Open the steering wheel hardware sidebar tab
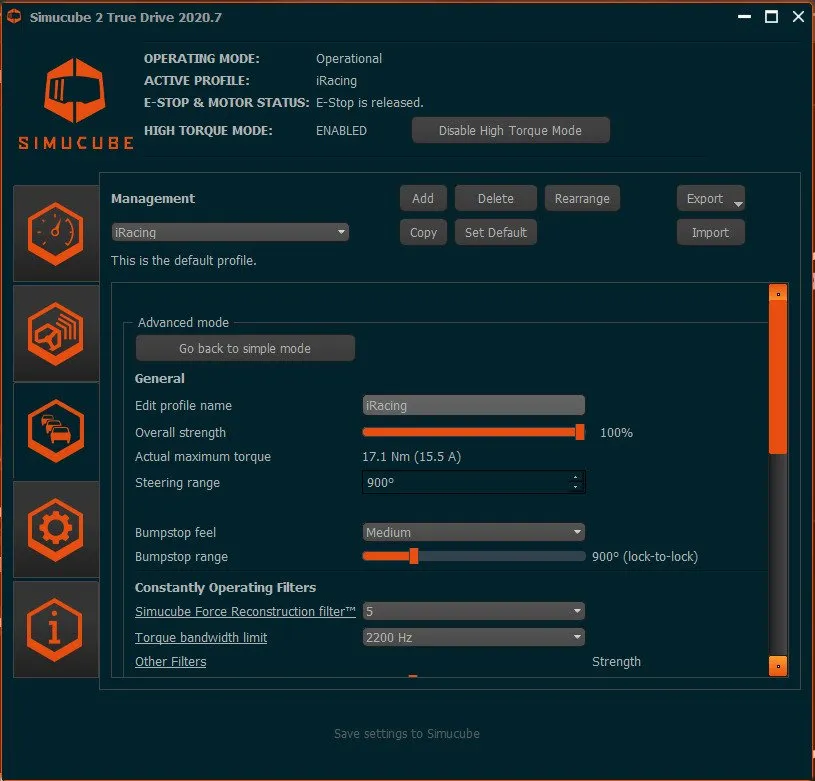815x781 pixels. click(x=55, y=333)
